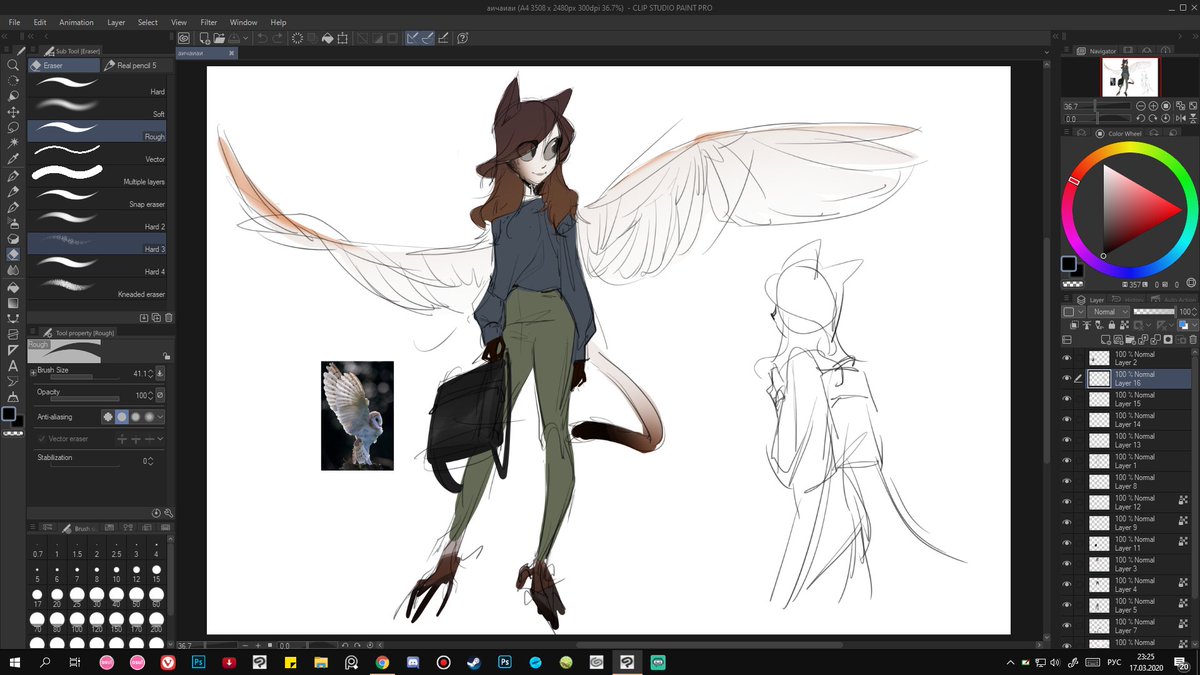This screenshot has width=1200, height=675.
Task: Hide Layer 2 with eye icon
Action: 1066,357
